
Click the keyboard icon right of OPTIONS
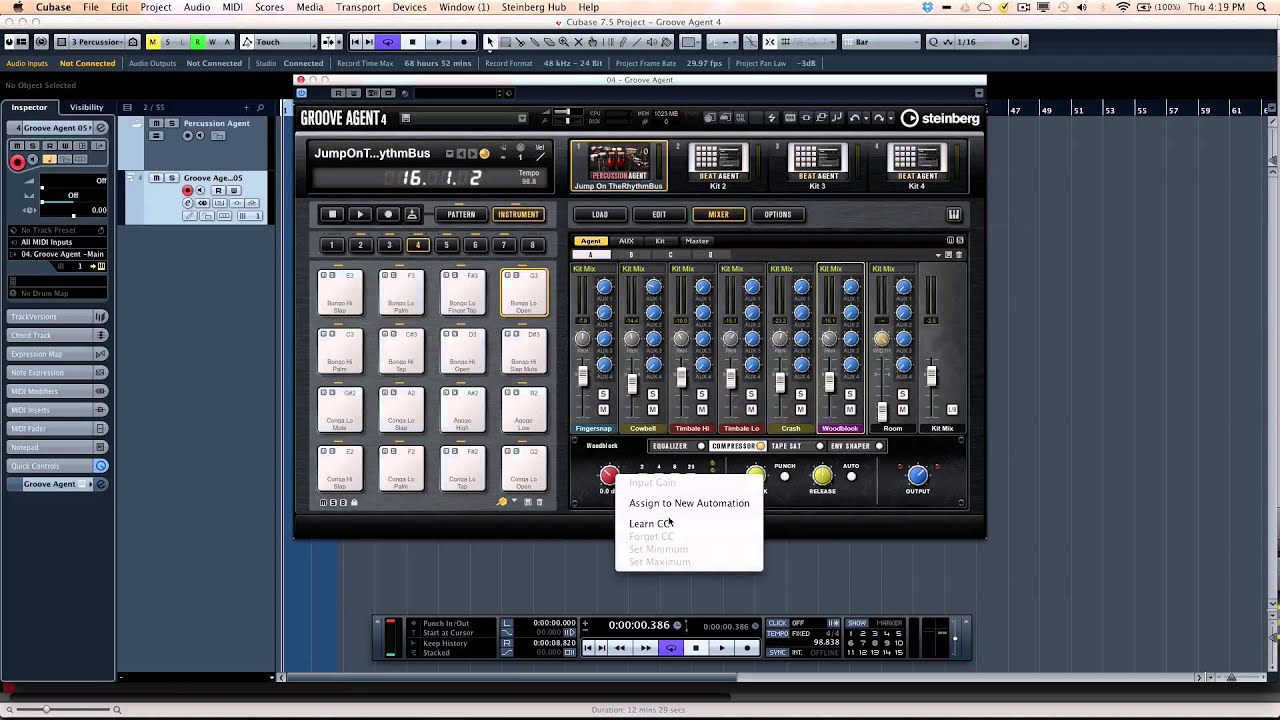(954, 214)
